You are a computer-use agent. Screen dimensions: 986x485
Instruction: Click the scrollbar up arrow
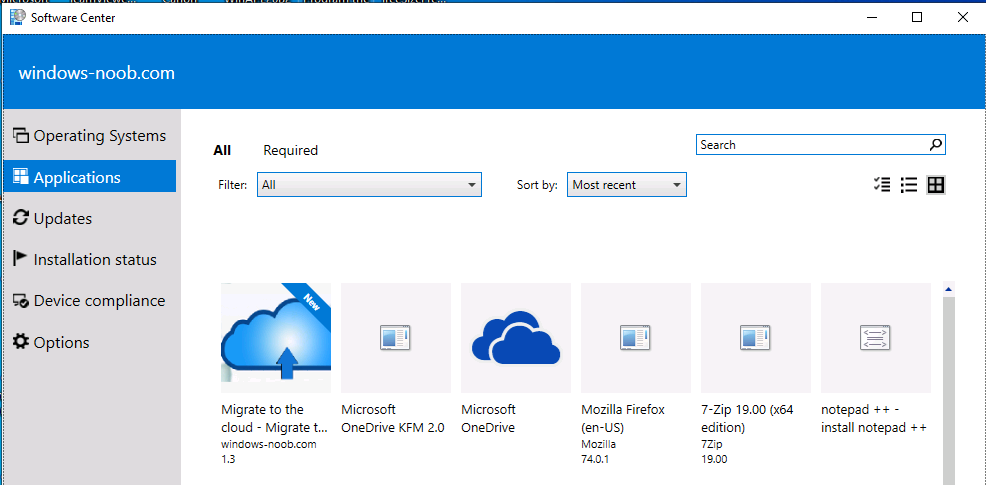click(x=949, y=289)
